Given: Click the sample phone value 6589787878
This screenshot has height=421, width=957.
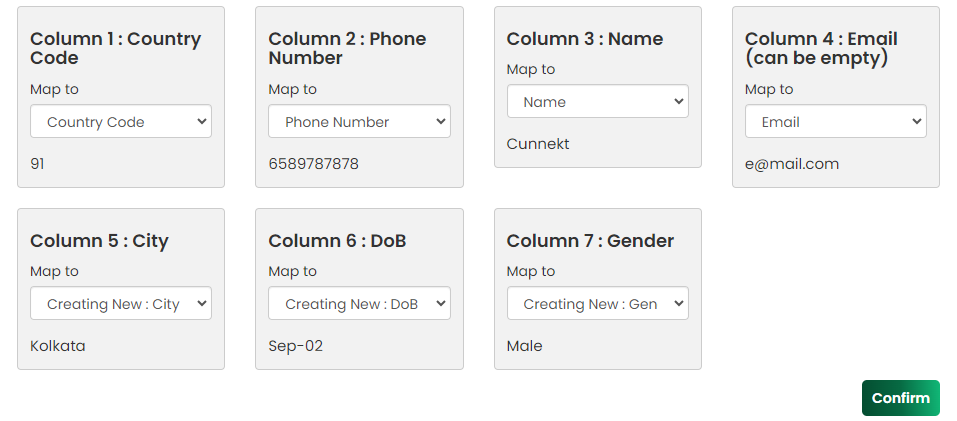Looking at the screenshot, I should pos(313,164).
